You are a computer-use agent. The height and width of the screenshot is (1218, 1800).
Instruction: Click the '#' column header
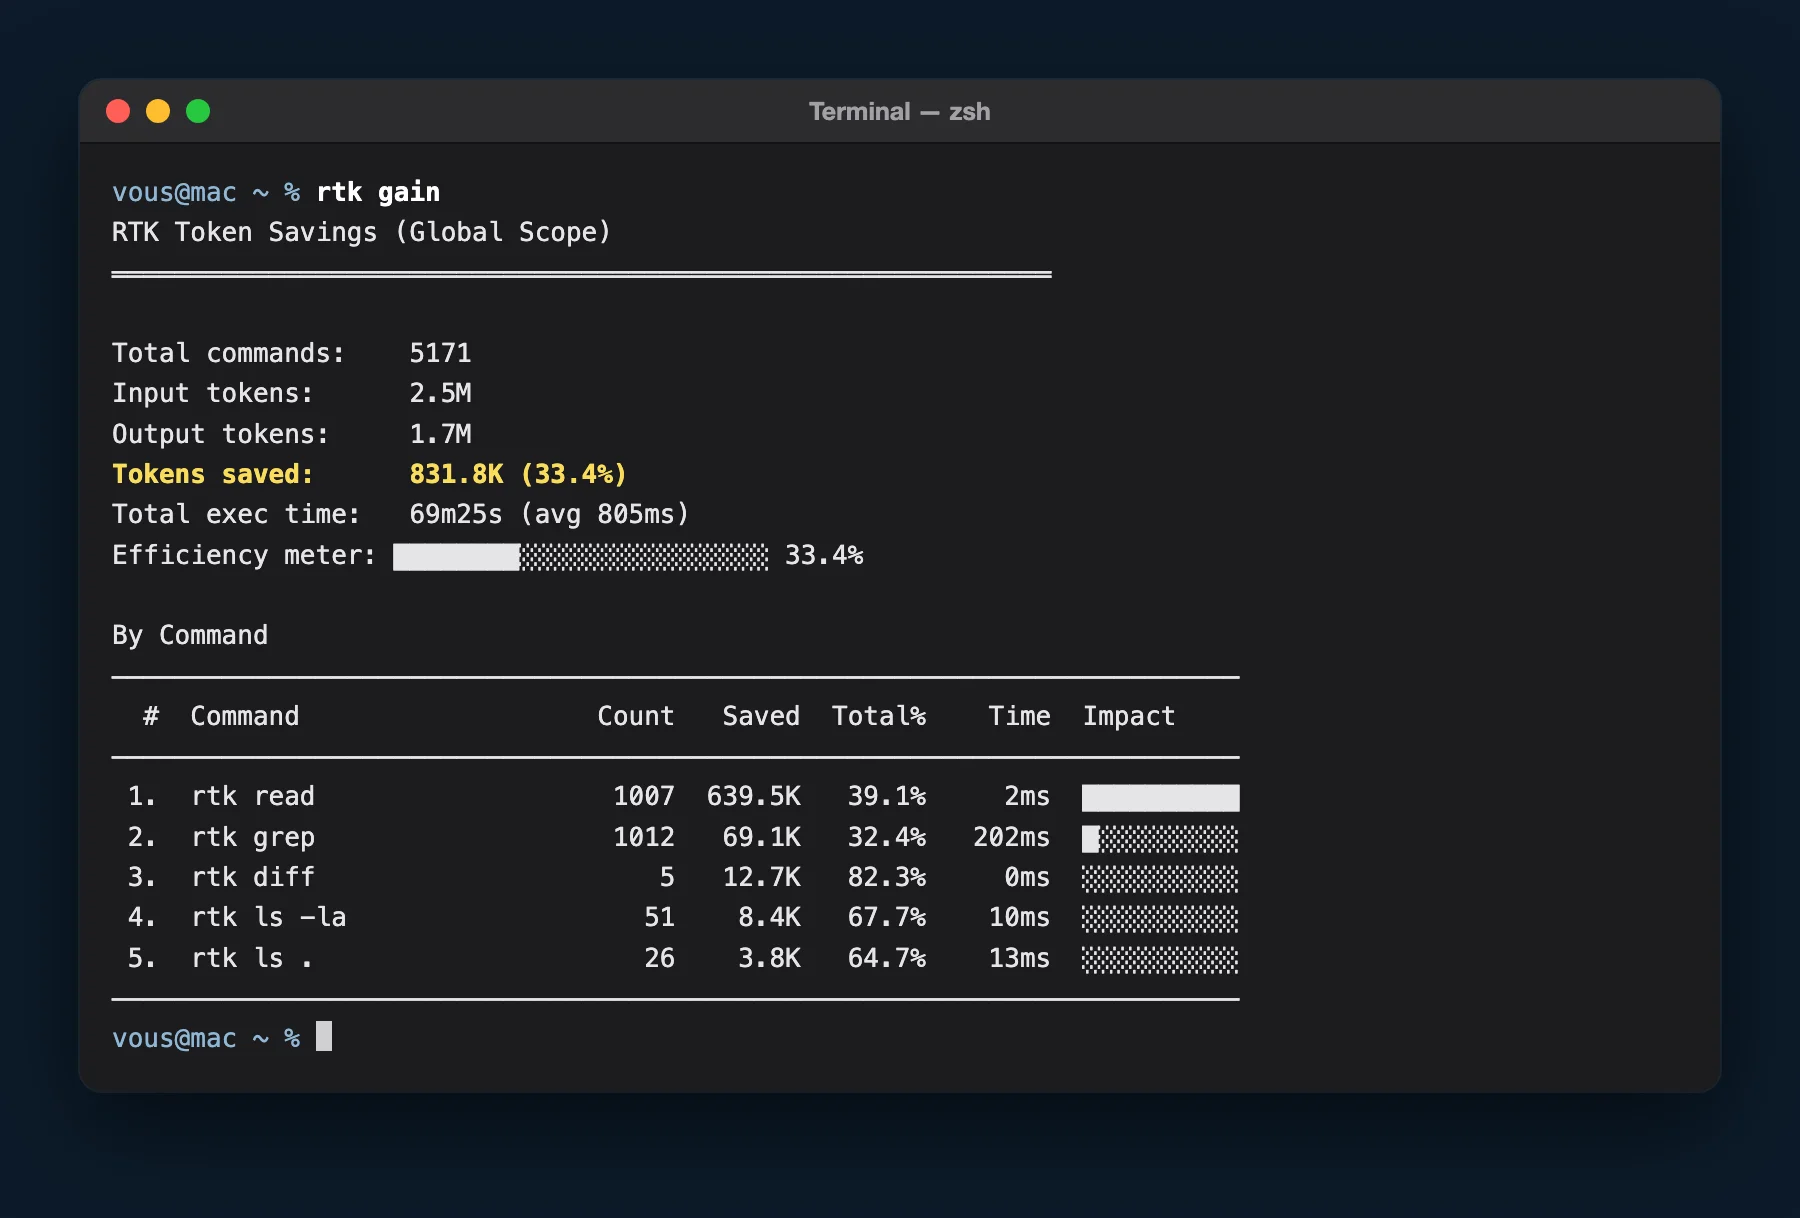(x=151, y=716)
